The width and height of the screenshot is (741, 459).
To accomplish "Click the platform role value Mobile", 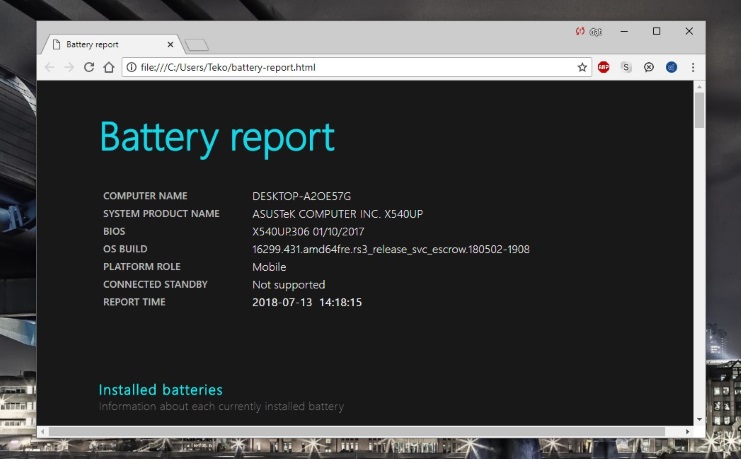I will [x=269, y=267].
